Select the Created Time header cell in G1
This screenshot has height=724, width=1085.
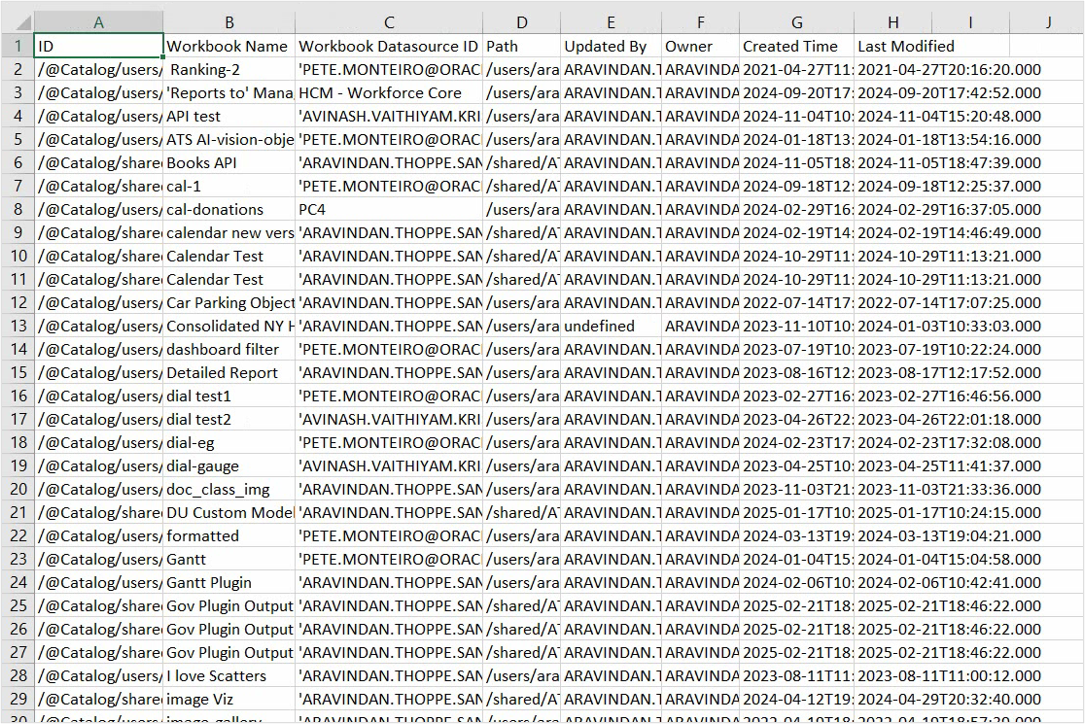coord(795,46)
